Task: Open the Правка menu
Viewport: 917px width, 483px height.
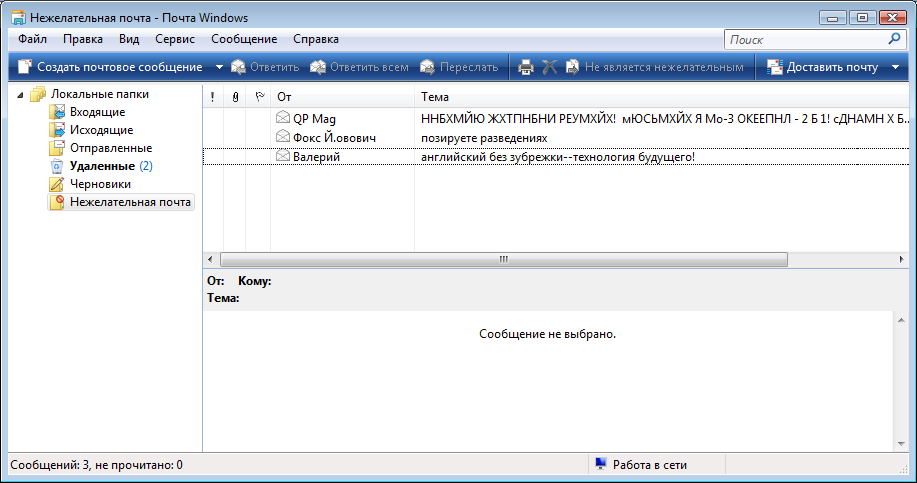Action: click(82, 39)
